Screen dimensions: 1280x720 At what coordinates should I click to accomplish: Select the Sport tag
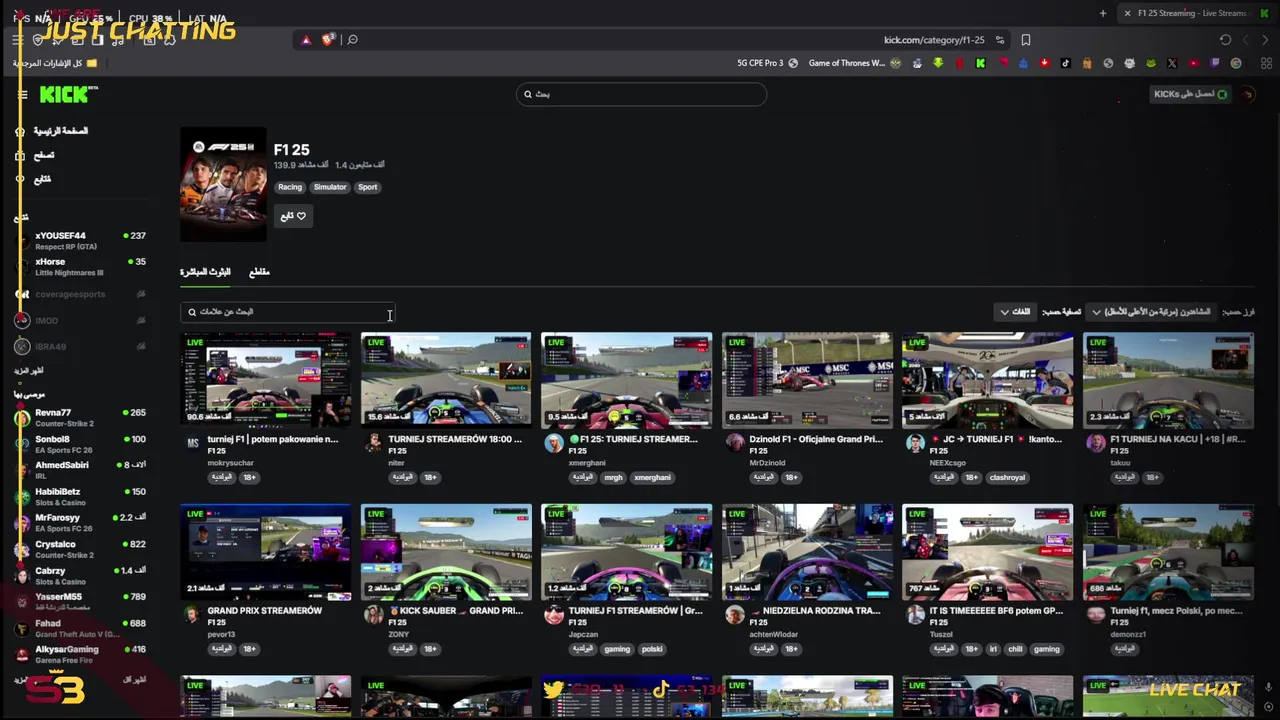[368, 187]
